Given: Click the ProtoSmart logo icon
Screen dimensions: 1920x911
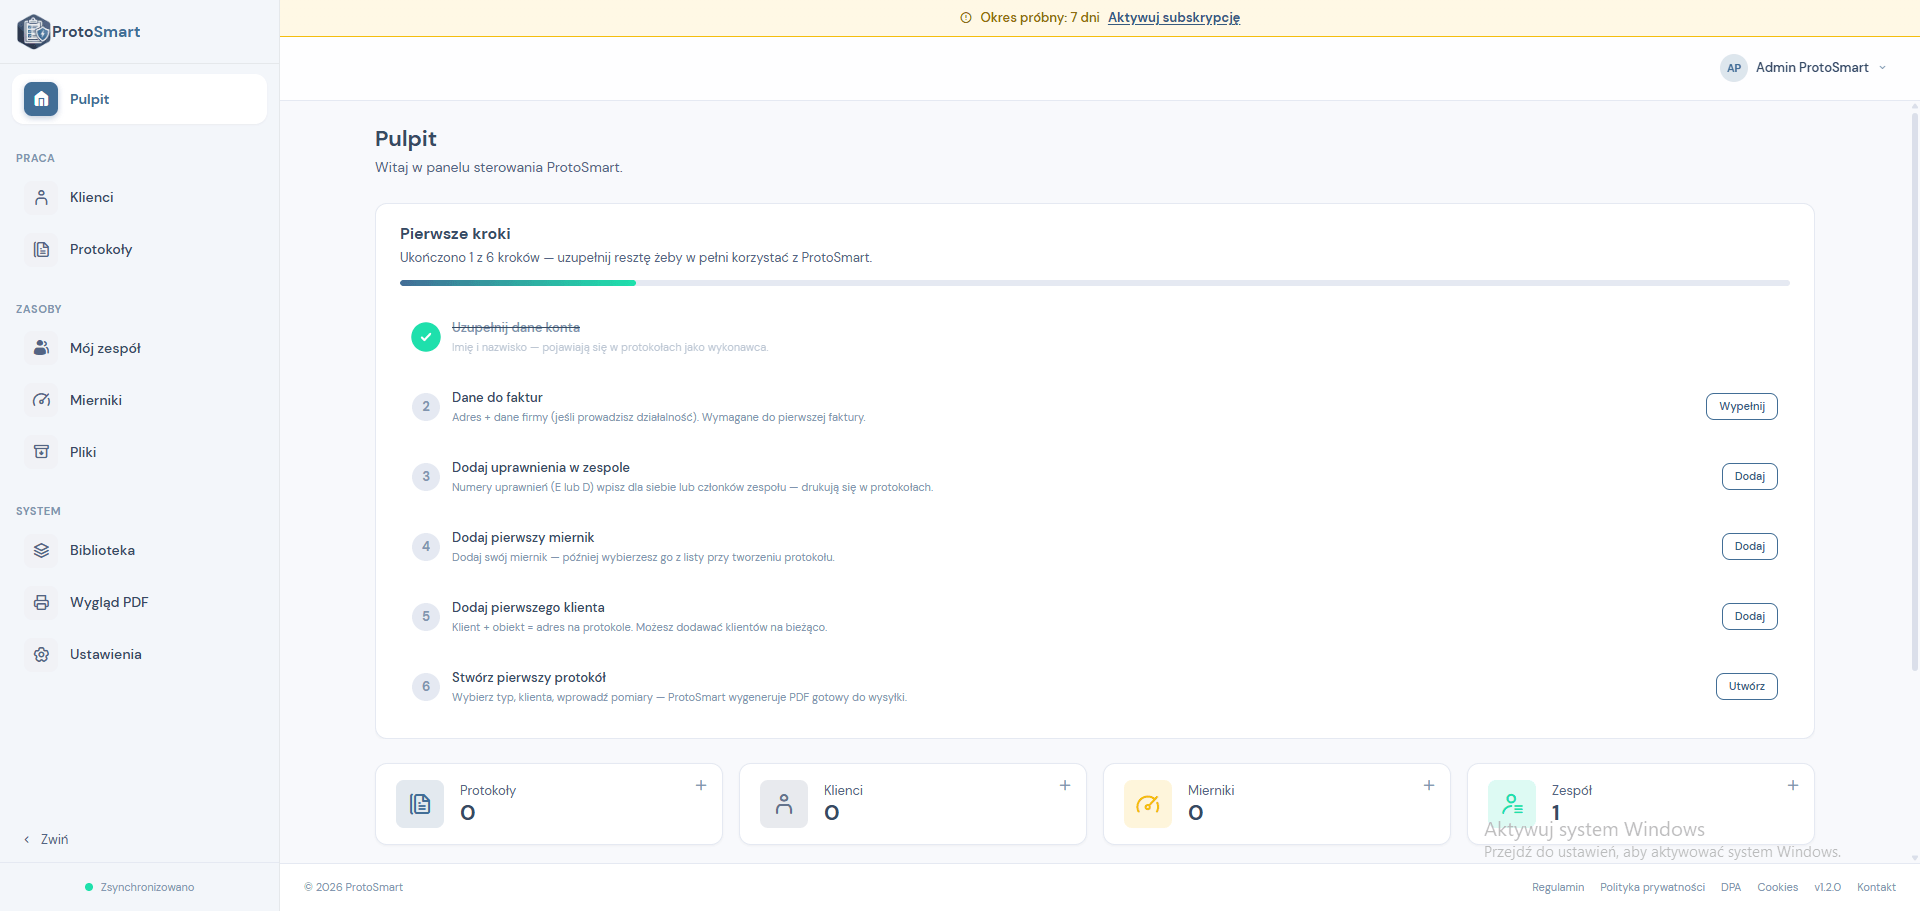Looking at the screenshot, I should 33,32.
